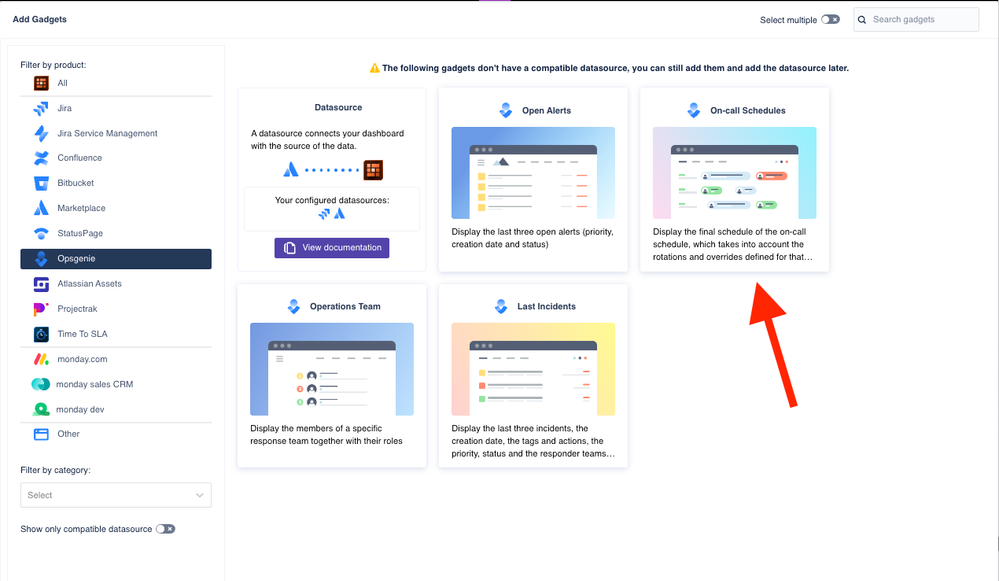Click the monday dev green icon
The height and width of the screenshot is (581, 999).
[41, 409]
